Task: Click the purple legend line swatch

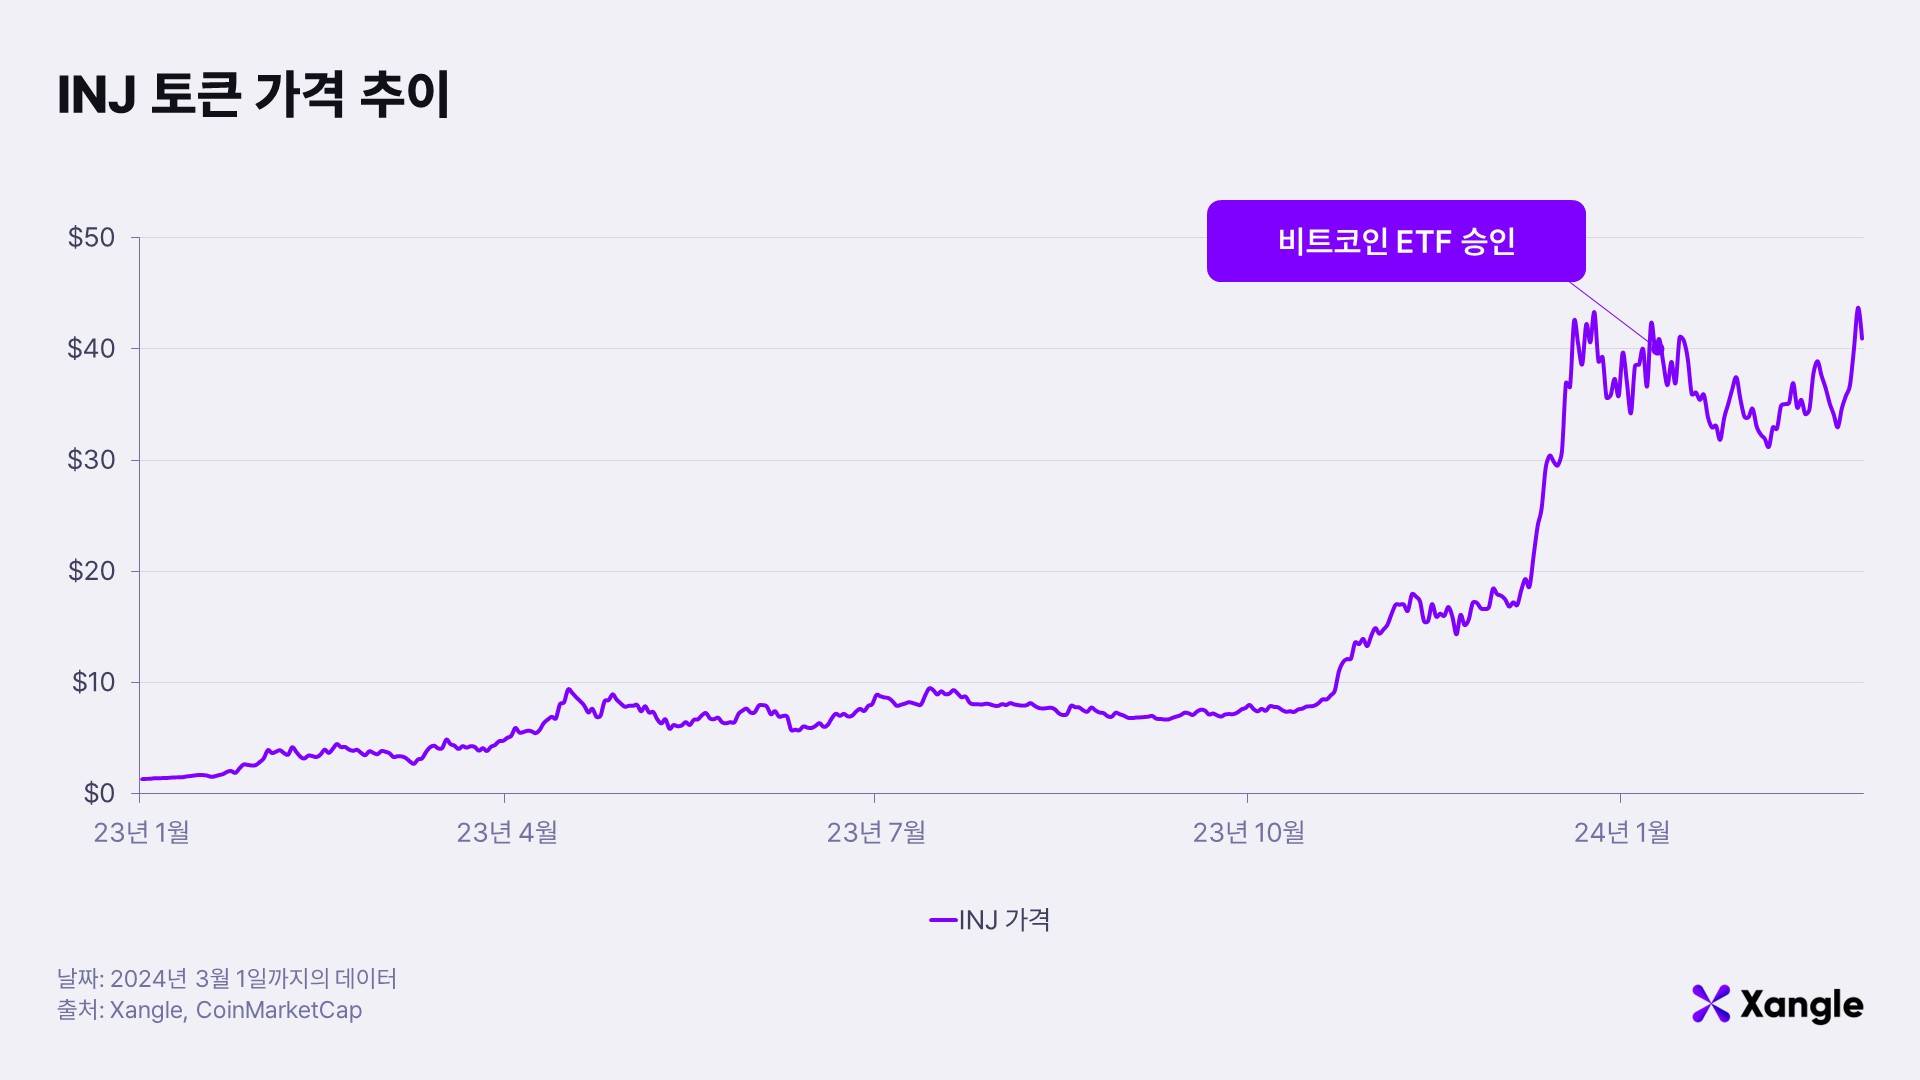Action: pyautogui.click(x=943, y=920)
